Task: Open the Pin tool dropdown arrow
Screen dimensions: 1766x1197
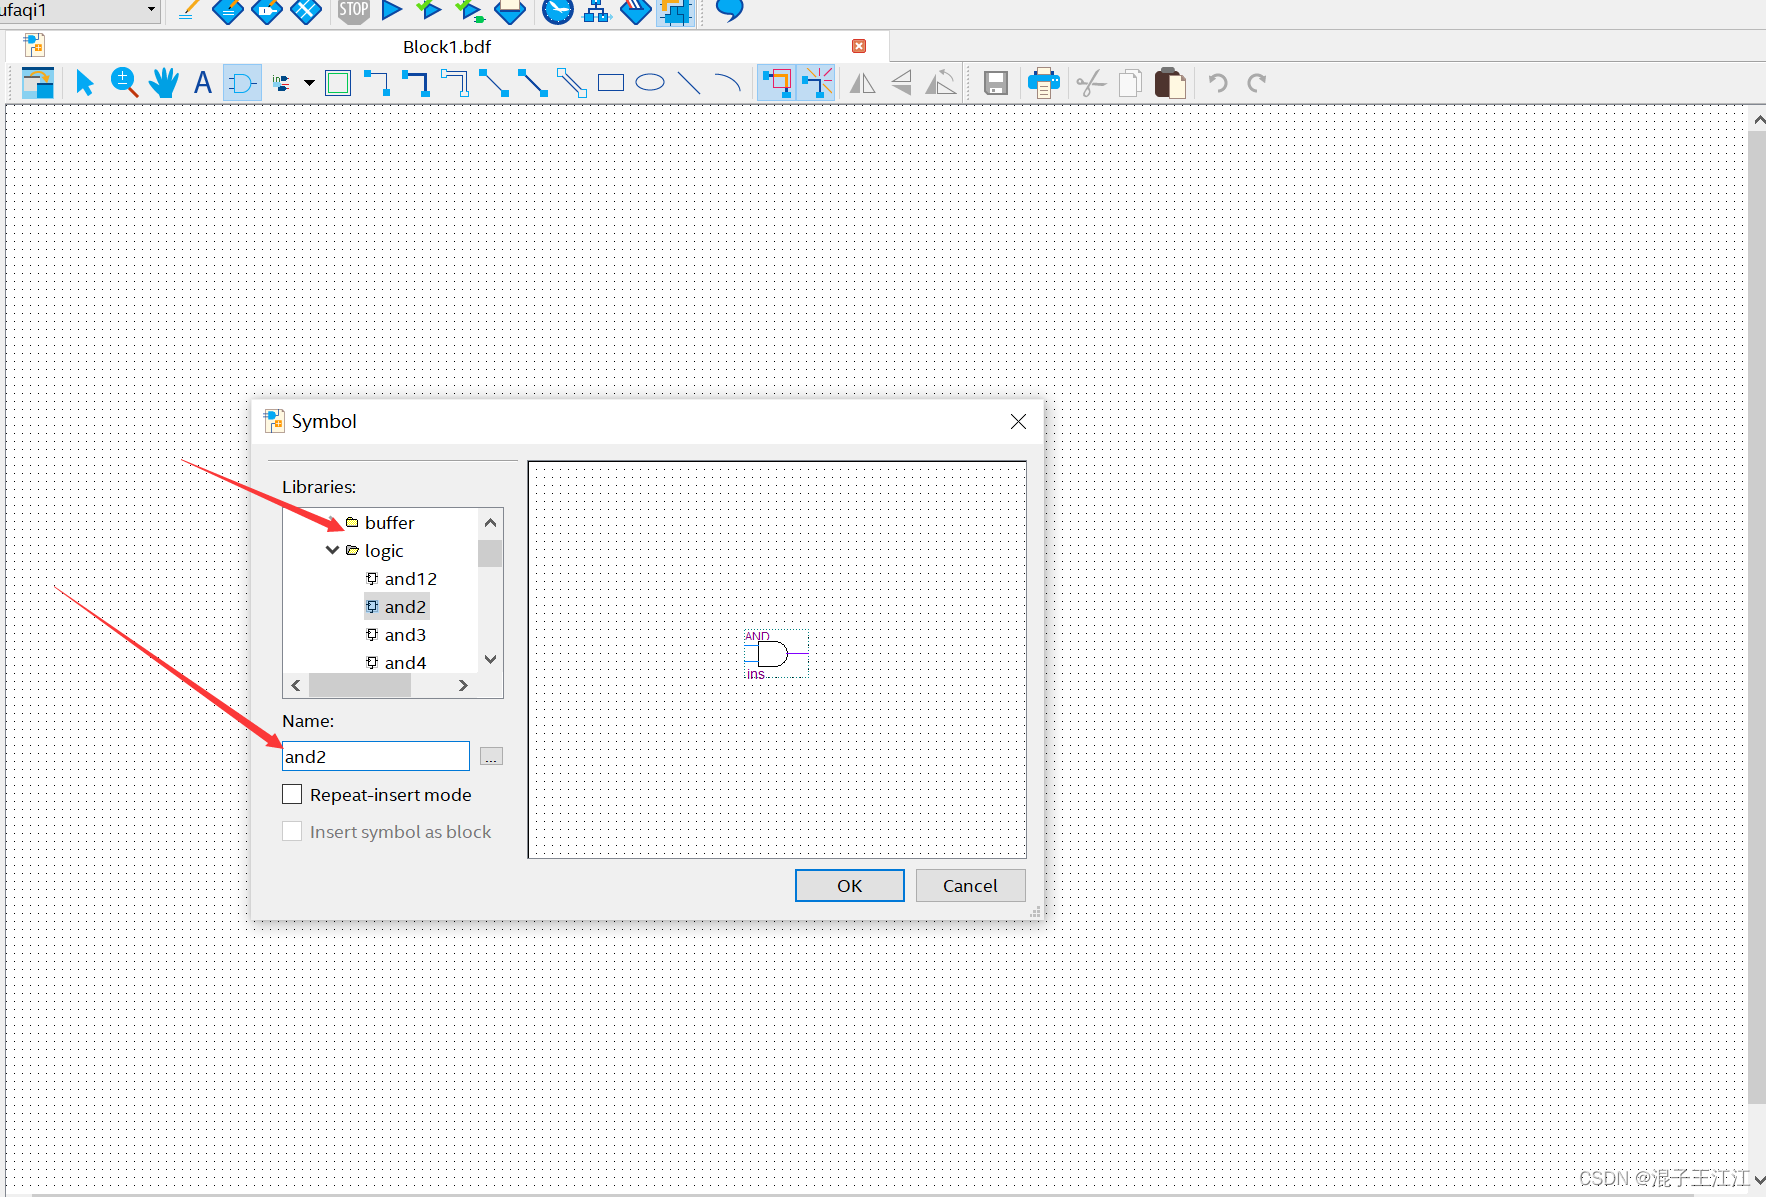Action: tap(309, 83)
